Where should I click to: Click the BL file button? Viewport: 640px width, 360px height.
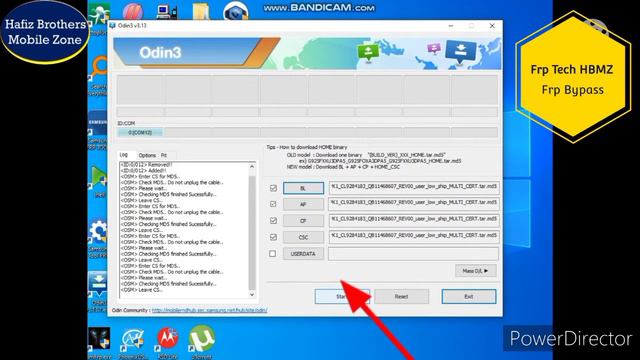(303, 188)
